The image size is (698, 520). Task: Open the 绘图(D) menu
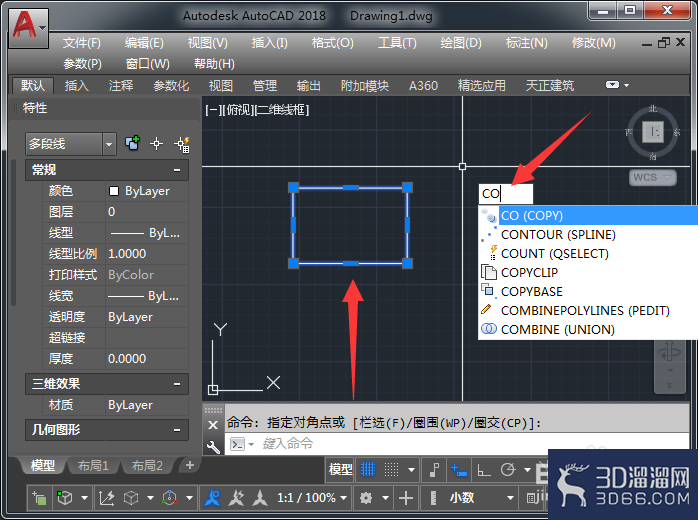pos(461,43)
